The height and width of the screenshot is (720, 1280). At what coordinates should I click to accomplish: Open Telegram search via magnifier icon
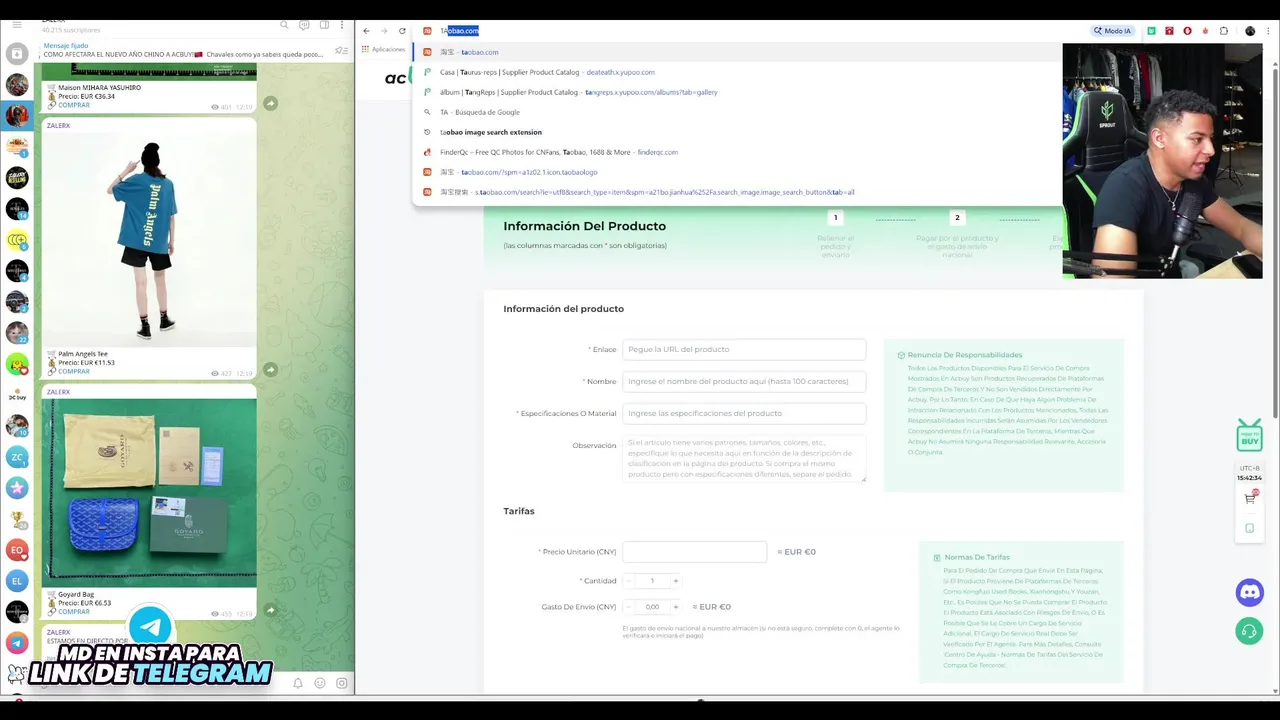284,25
